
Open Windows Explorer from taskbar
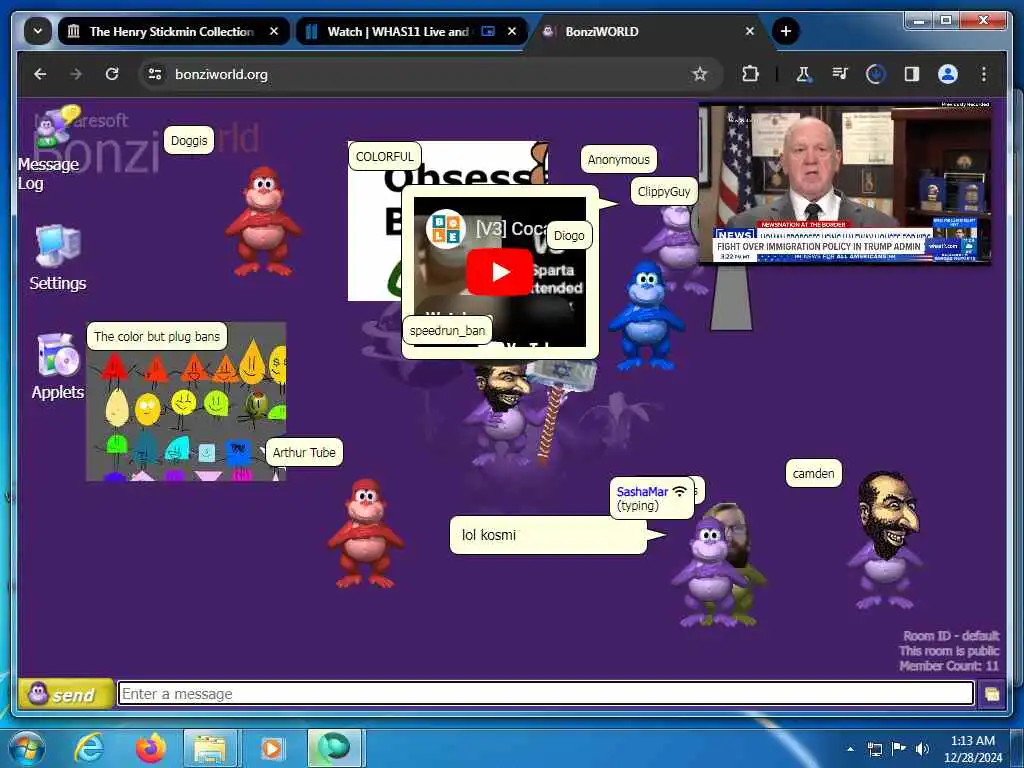tap(210, 748)
